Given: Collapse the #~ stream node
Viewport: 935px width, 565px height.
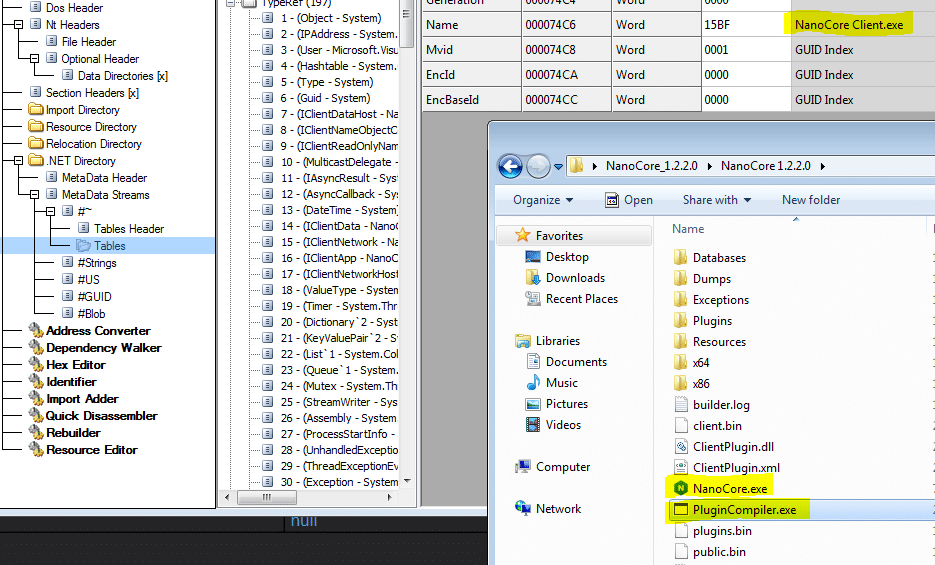Looking at the screenshot, I should [51, 212].
